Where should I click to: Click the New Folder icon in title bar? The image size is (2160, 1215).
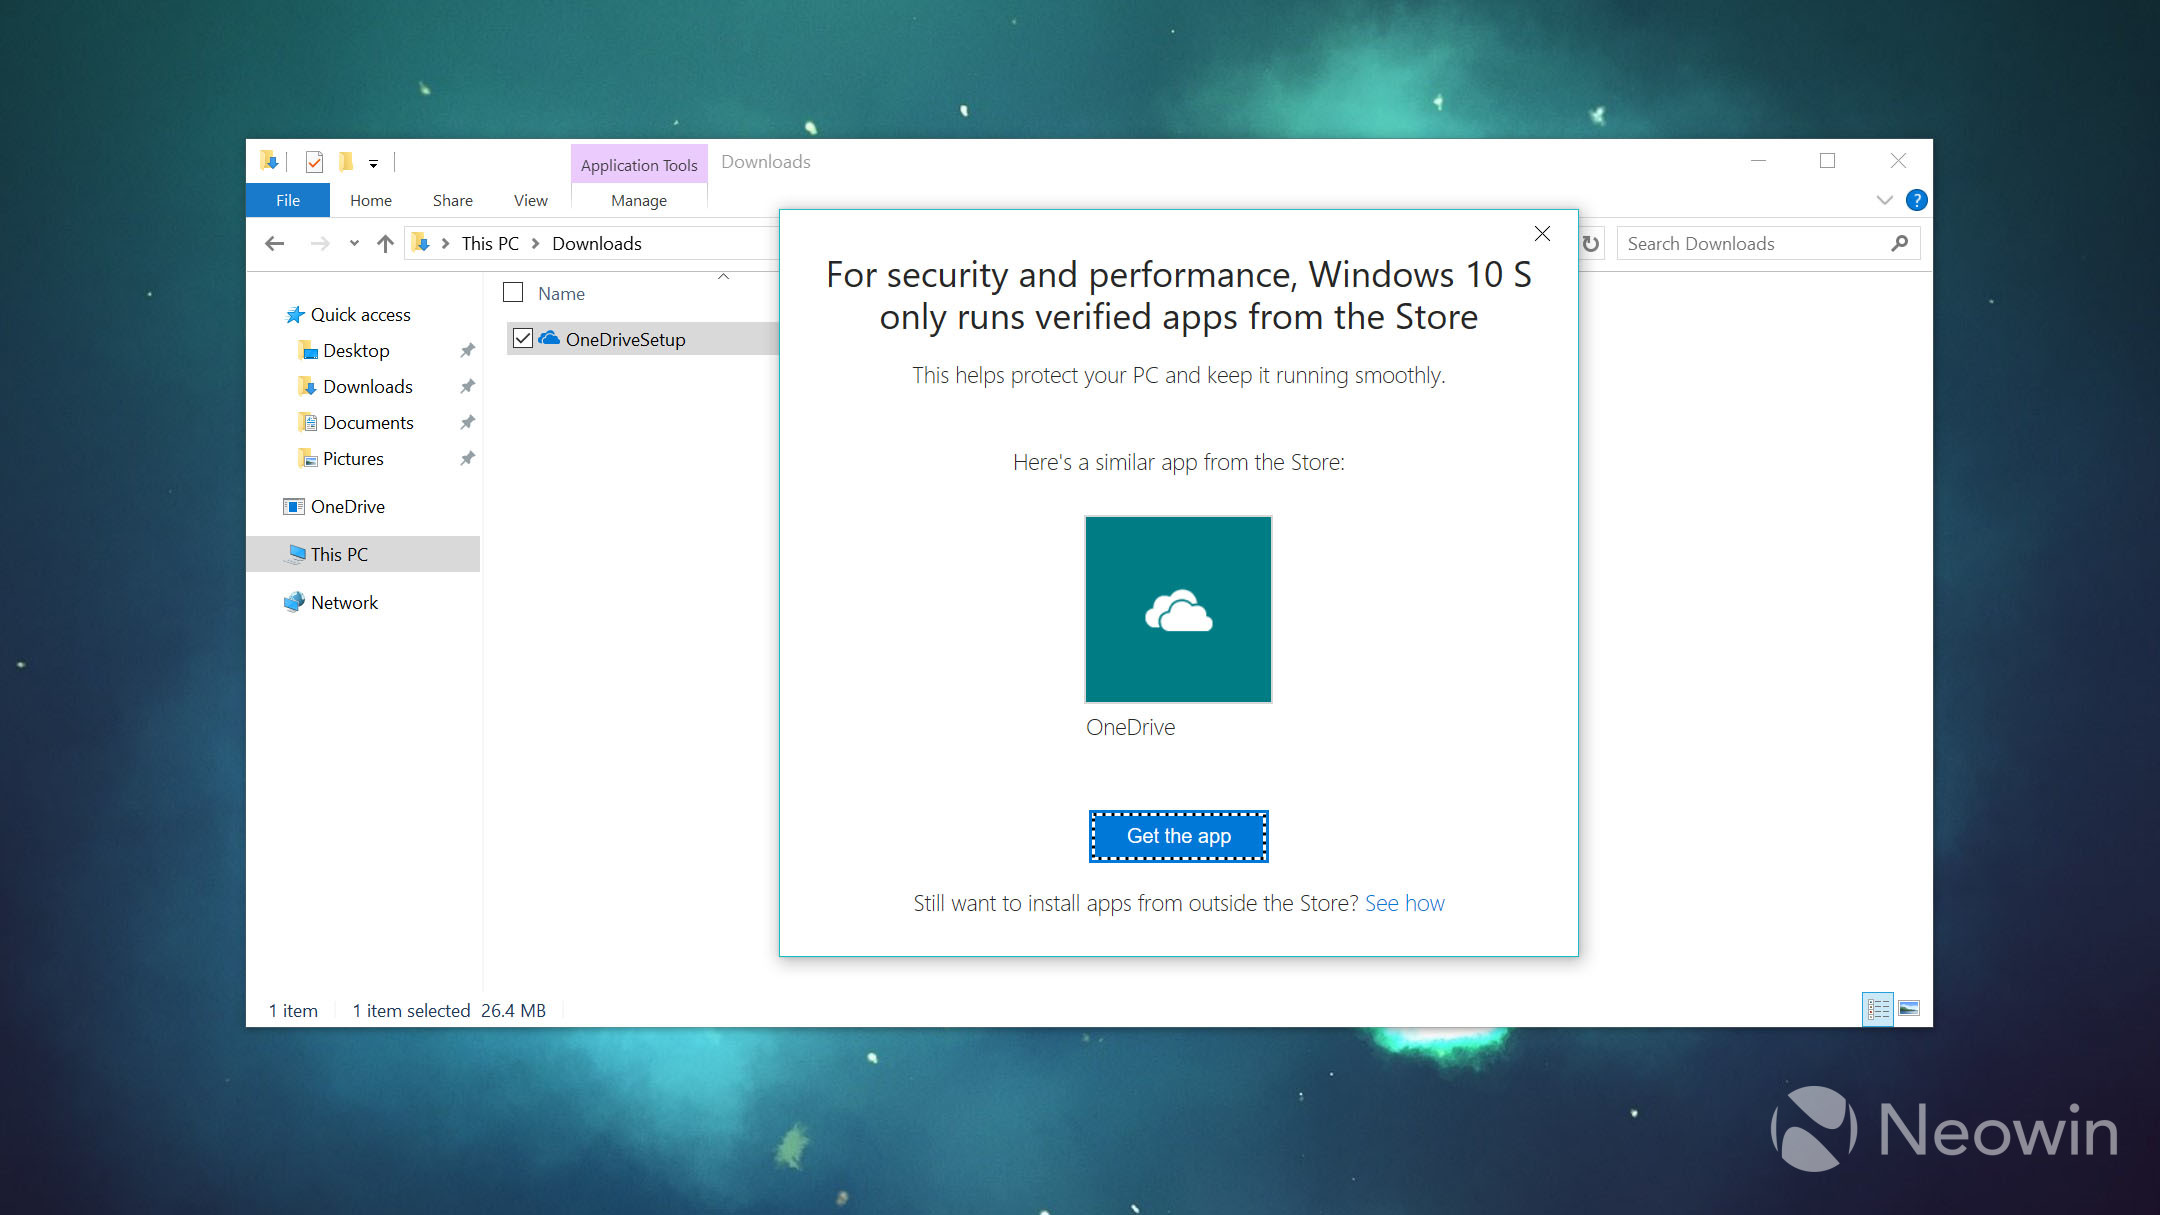click(346, 162)
